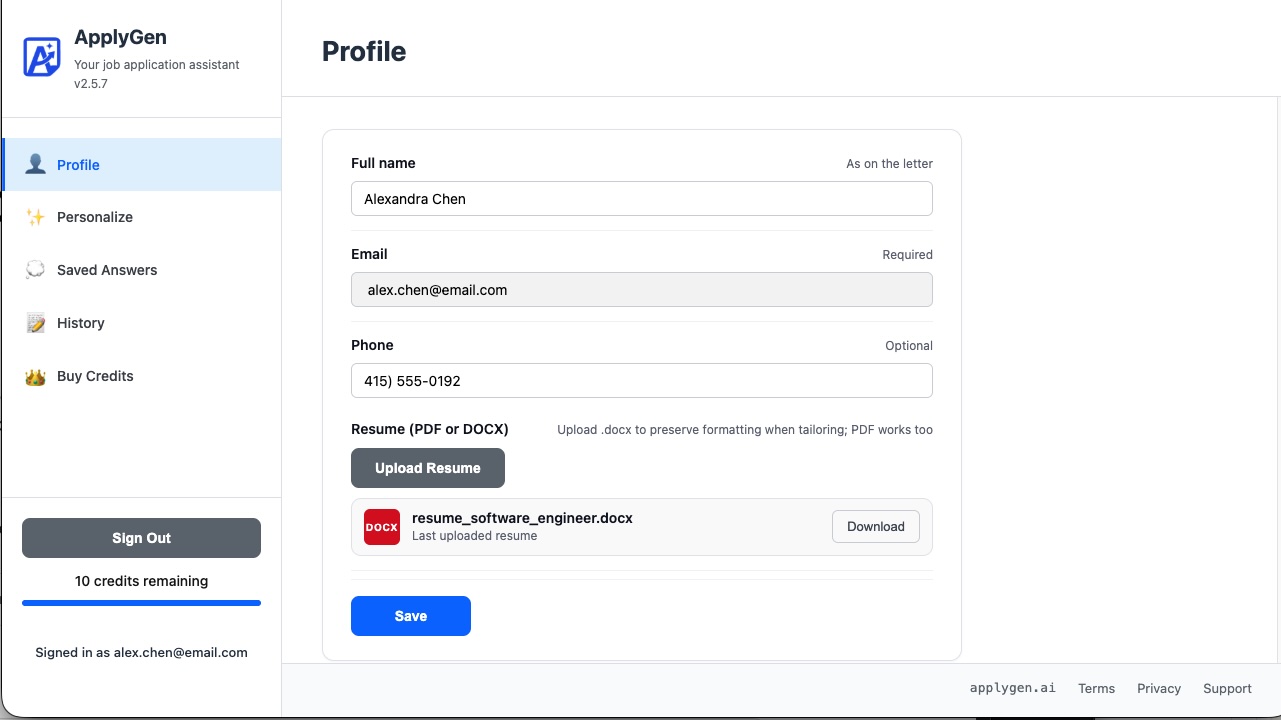Click the Upload Resume button
The image size is (1281, 720).
click(x=428, y=468)
